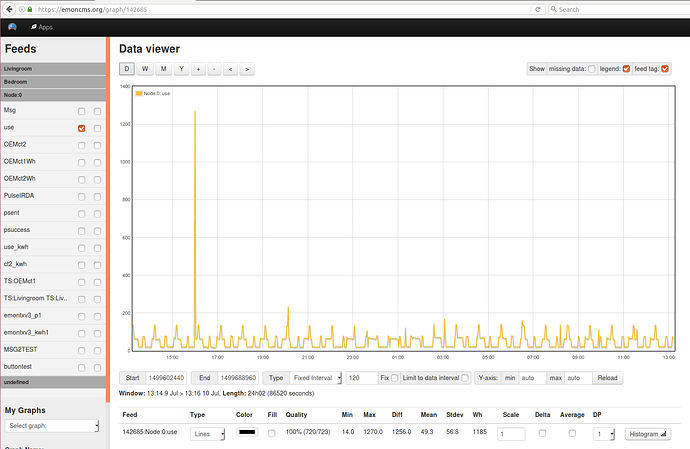
Task: Check right axis checkbox for psent feed
Action: (x=97, y=214)
